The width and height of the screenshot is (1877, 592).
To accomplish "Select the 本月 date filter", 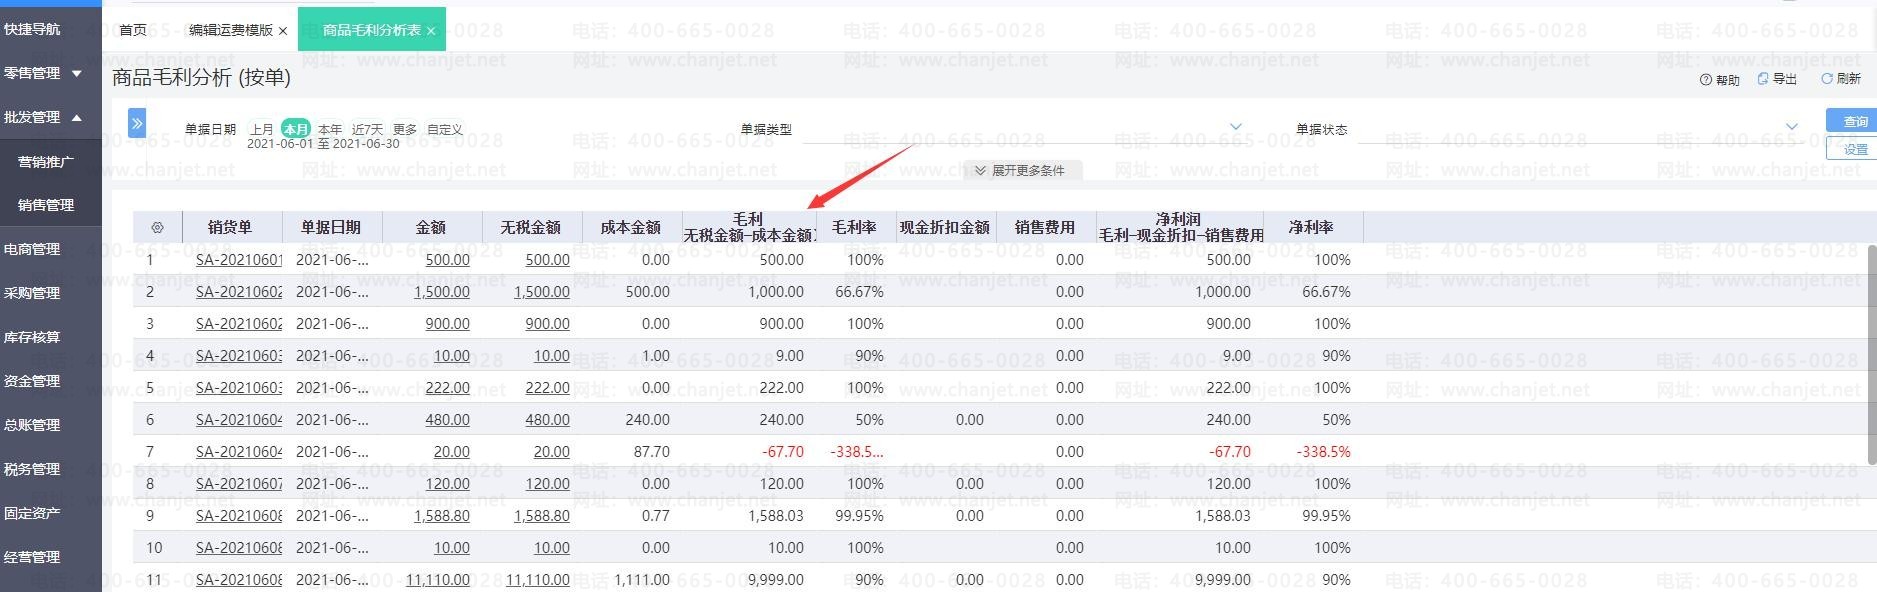I will tap(296, 129).
